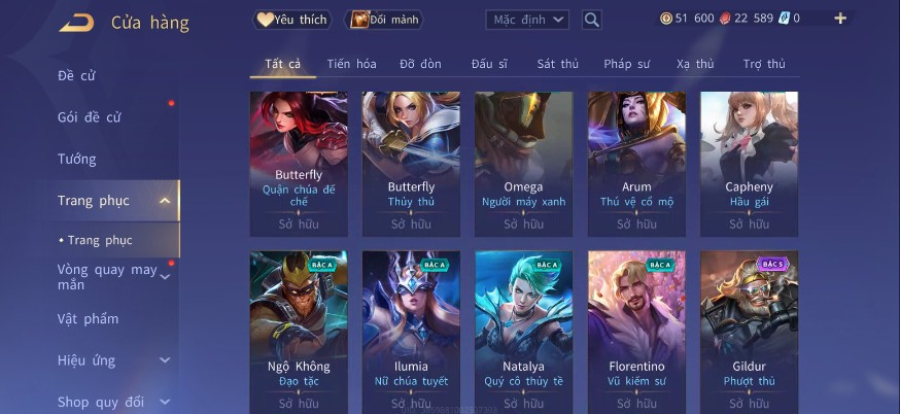Viewport: 900px width, 414px height.
Task: Tap the gold coin balance icon
Action: point(666,18)
